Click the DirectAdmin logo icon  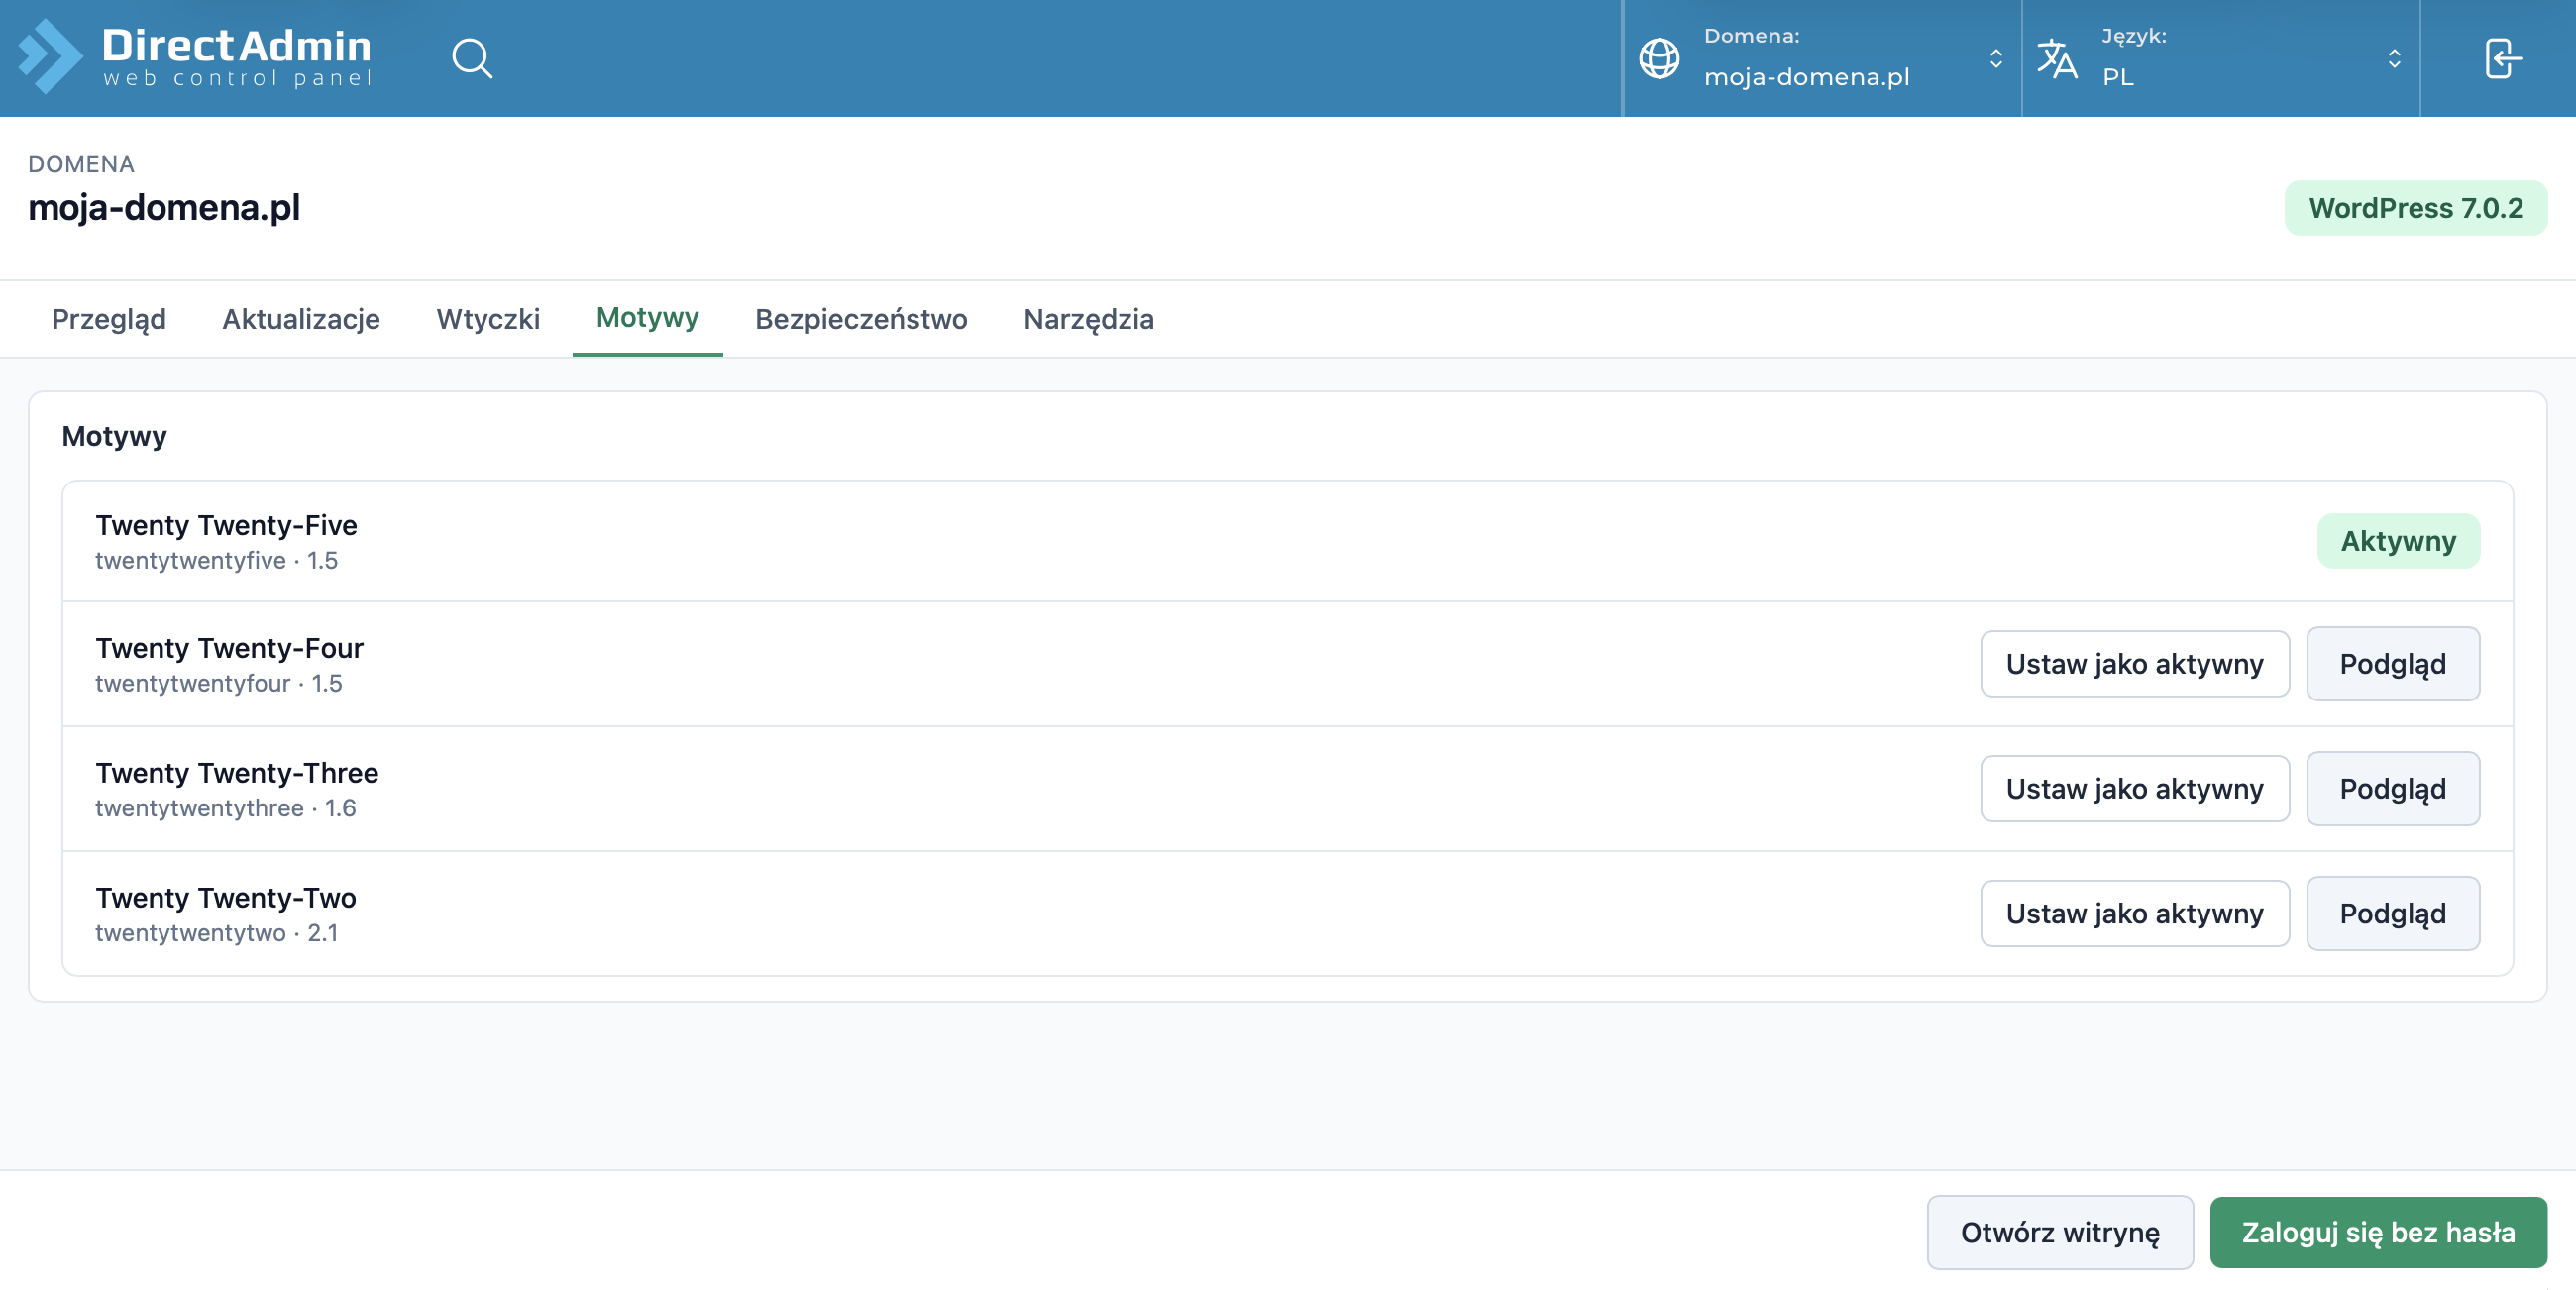point(50,57)
